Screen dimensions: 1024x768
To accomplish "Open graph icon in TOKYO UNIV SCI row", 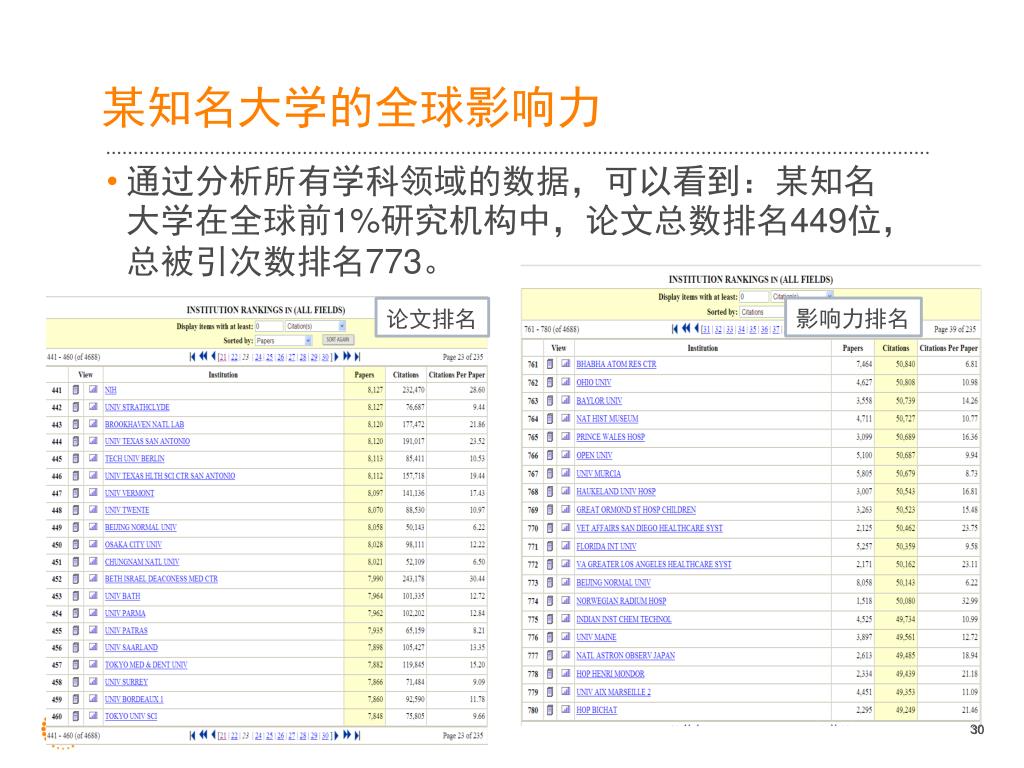I will (93, 715).
